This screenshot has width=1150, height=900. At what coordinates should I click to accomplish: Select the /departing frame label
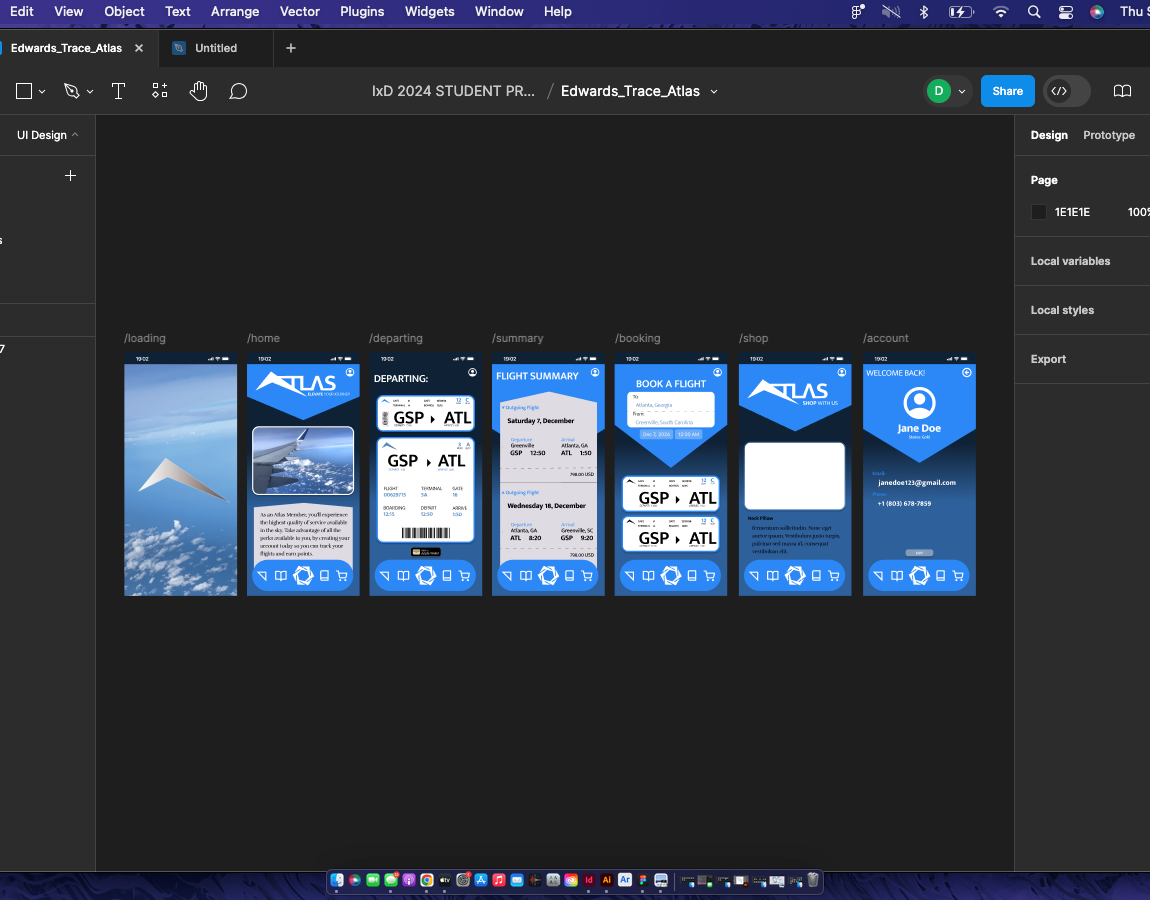coord(396,338)
